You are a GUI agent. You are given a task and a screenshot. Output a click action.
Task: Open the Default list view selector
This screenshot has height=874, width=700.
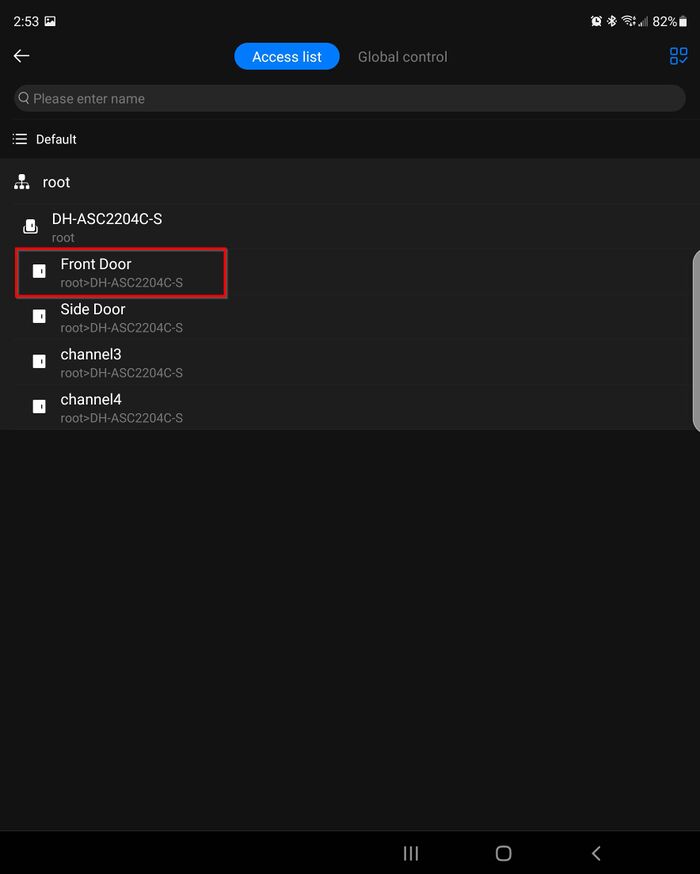[45, 139]
